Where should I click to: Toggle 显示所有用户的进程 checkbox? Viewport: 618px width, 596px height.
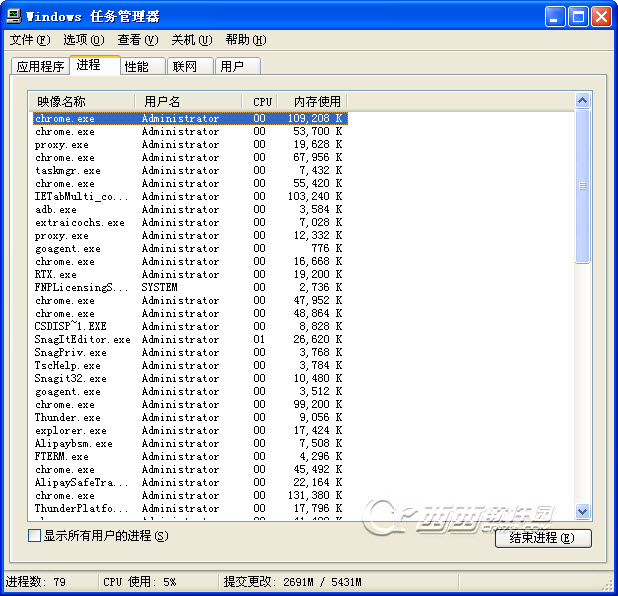coord(34,536)
